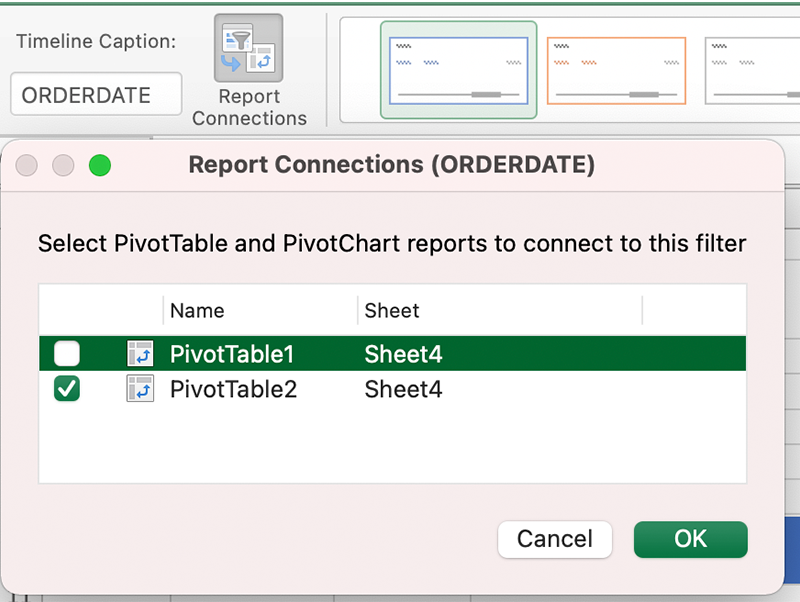
Task: Pick the gray timeline style thumbnail
Action: (750, 70)
